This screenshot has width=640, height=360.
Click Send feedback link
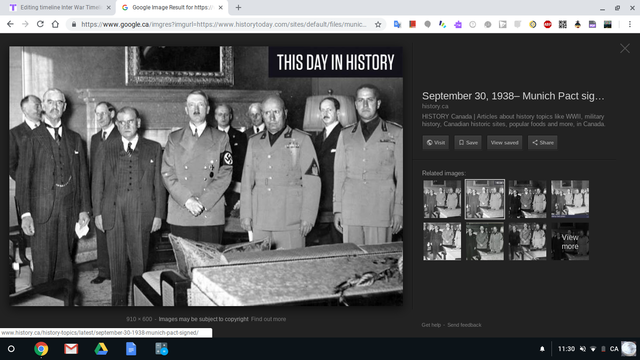point(464,325)
